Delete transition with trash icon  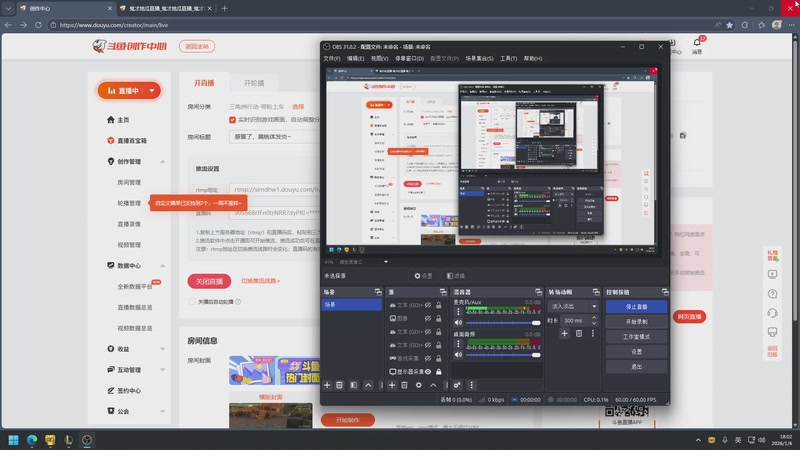click(579, 334)
